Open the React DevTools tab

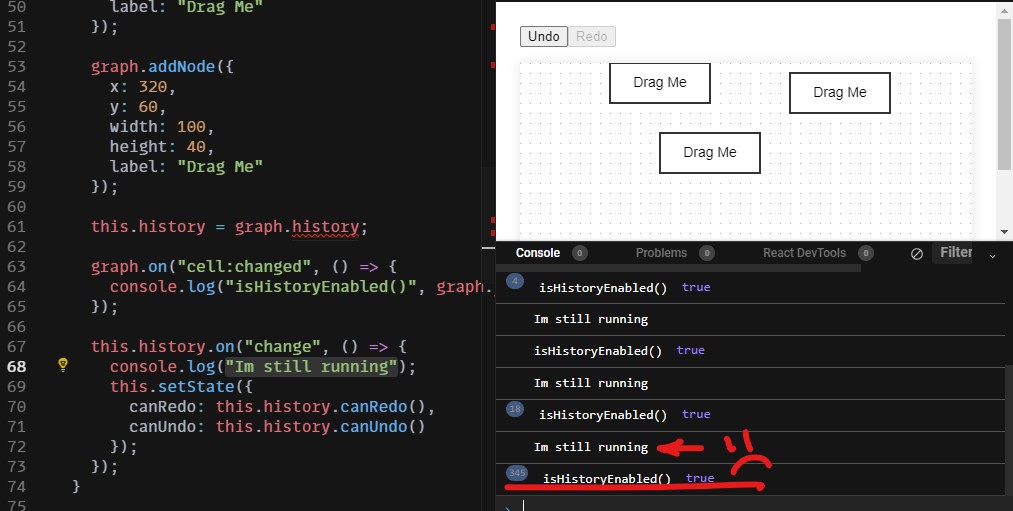click(804, 253)
